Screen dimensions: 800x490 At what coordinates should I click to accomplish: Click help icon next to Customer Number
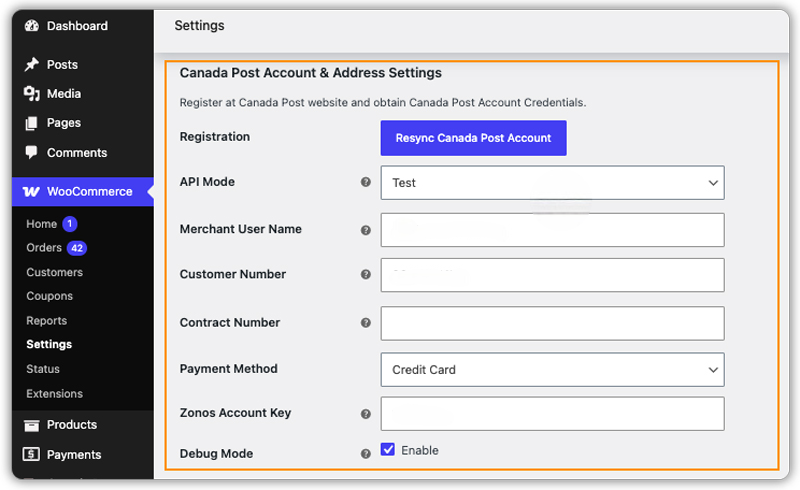click(366, 274)
